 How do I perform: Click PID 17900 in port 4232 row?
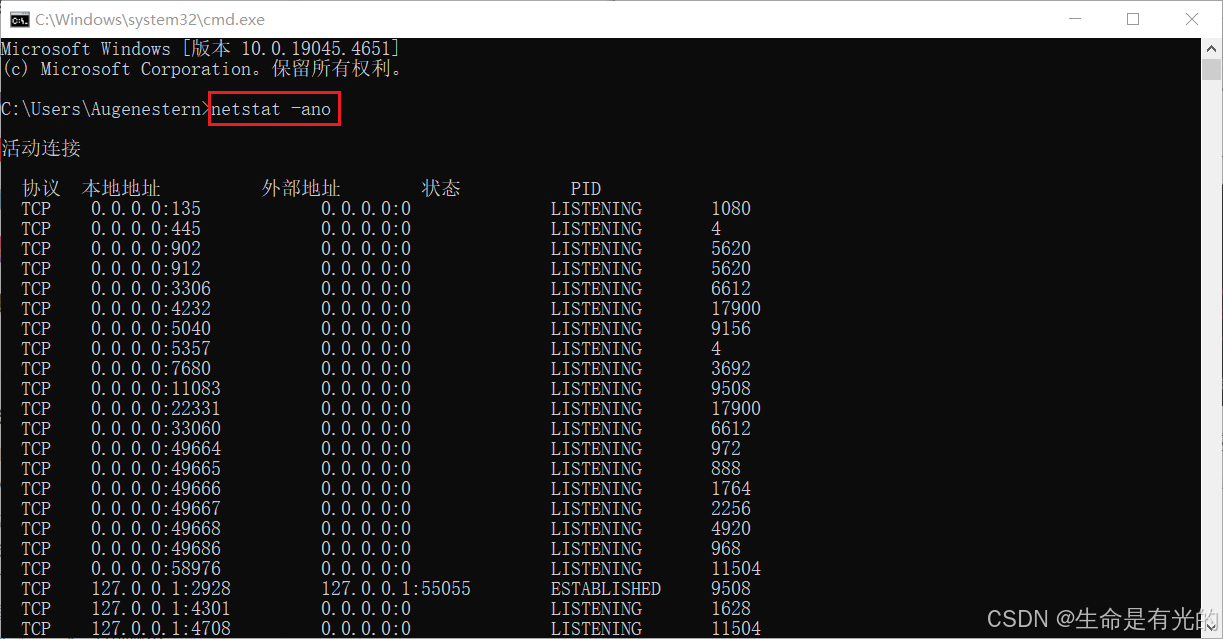[x=736, y=309]
